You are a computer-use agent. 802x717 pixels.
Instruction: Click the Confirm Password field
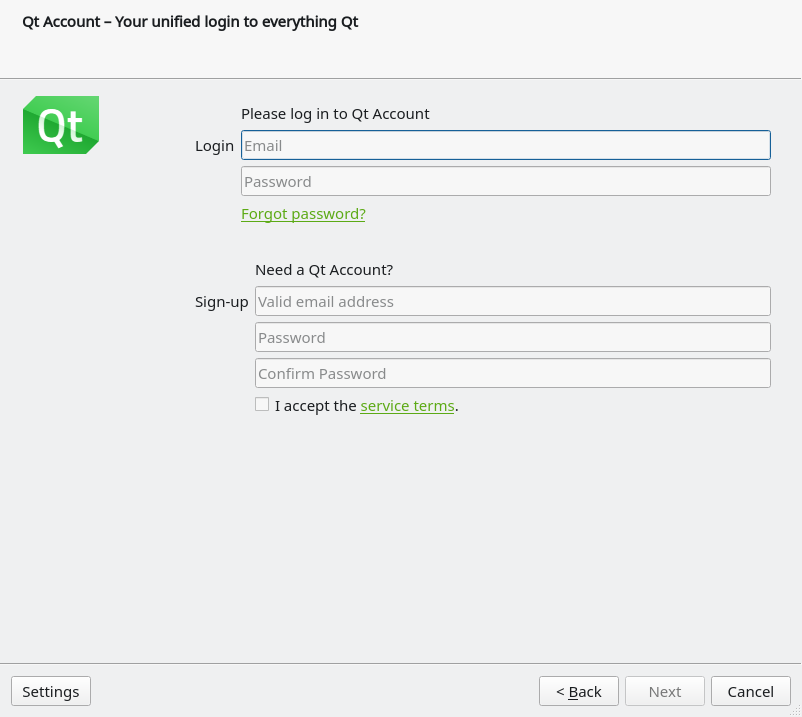[512, 372]
